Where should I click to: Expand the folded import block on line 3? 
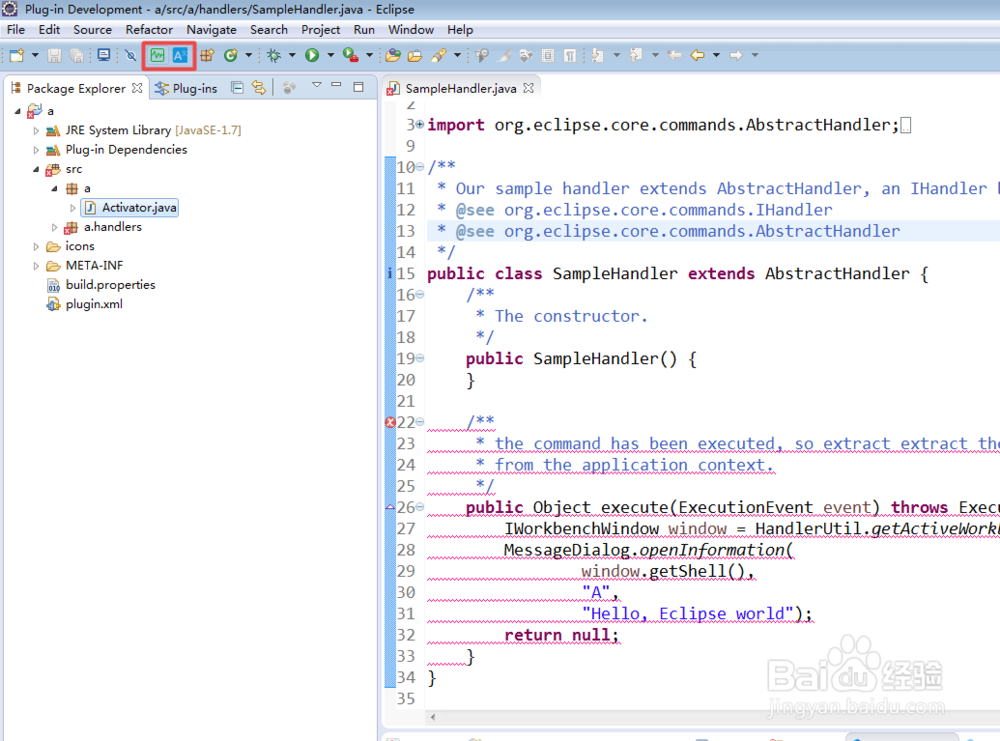point(420,124)
